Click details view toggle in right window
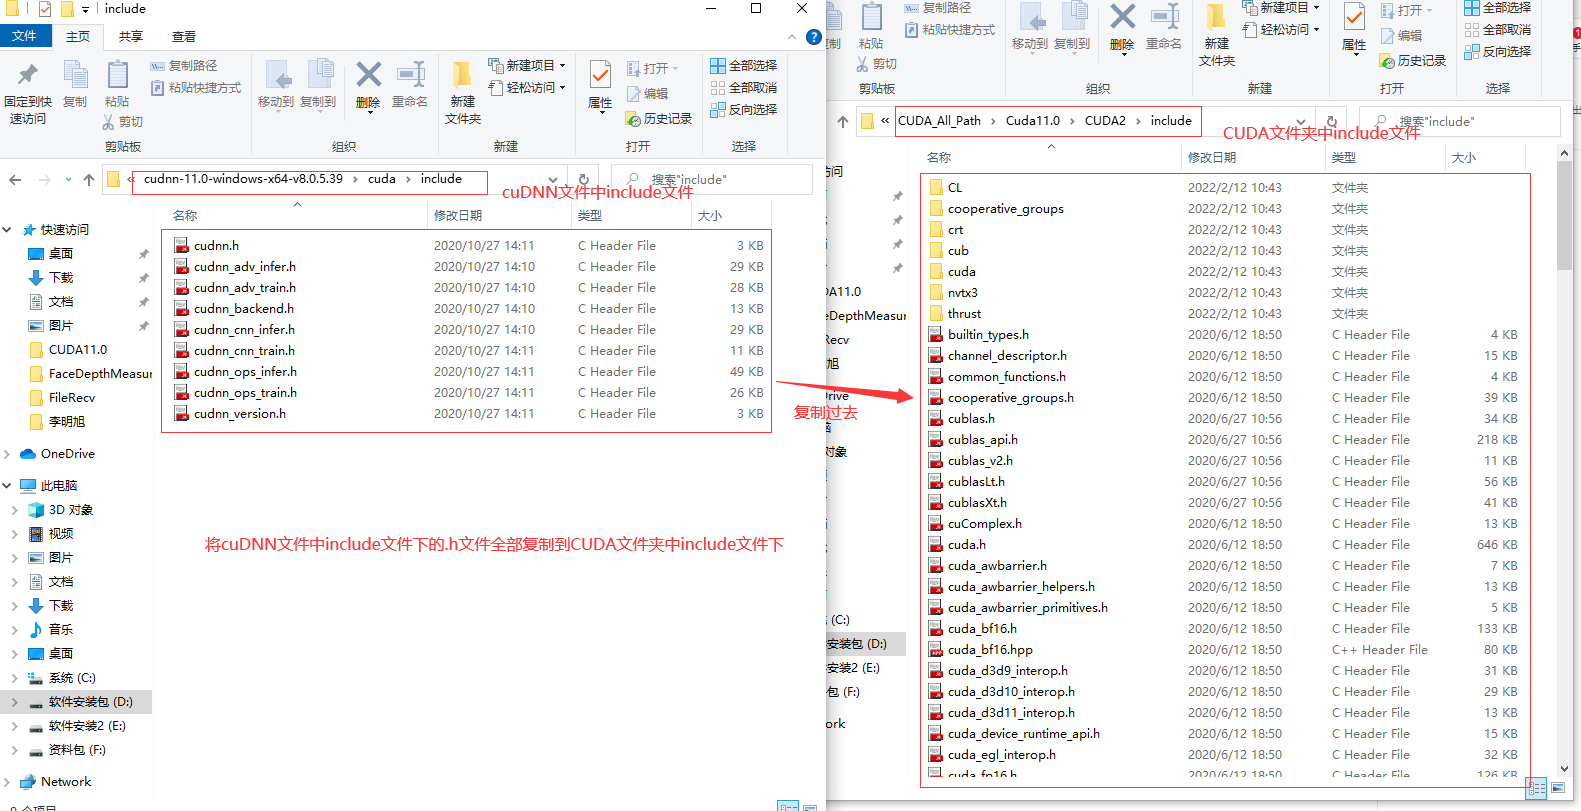1581x811 pixels. click(x=1537, y=788)
